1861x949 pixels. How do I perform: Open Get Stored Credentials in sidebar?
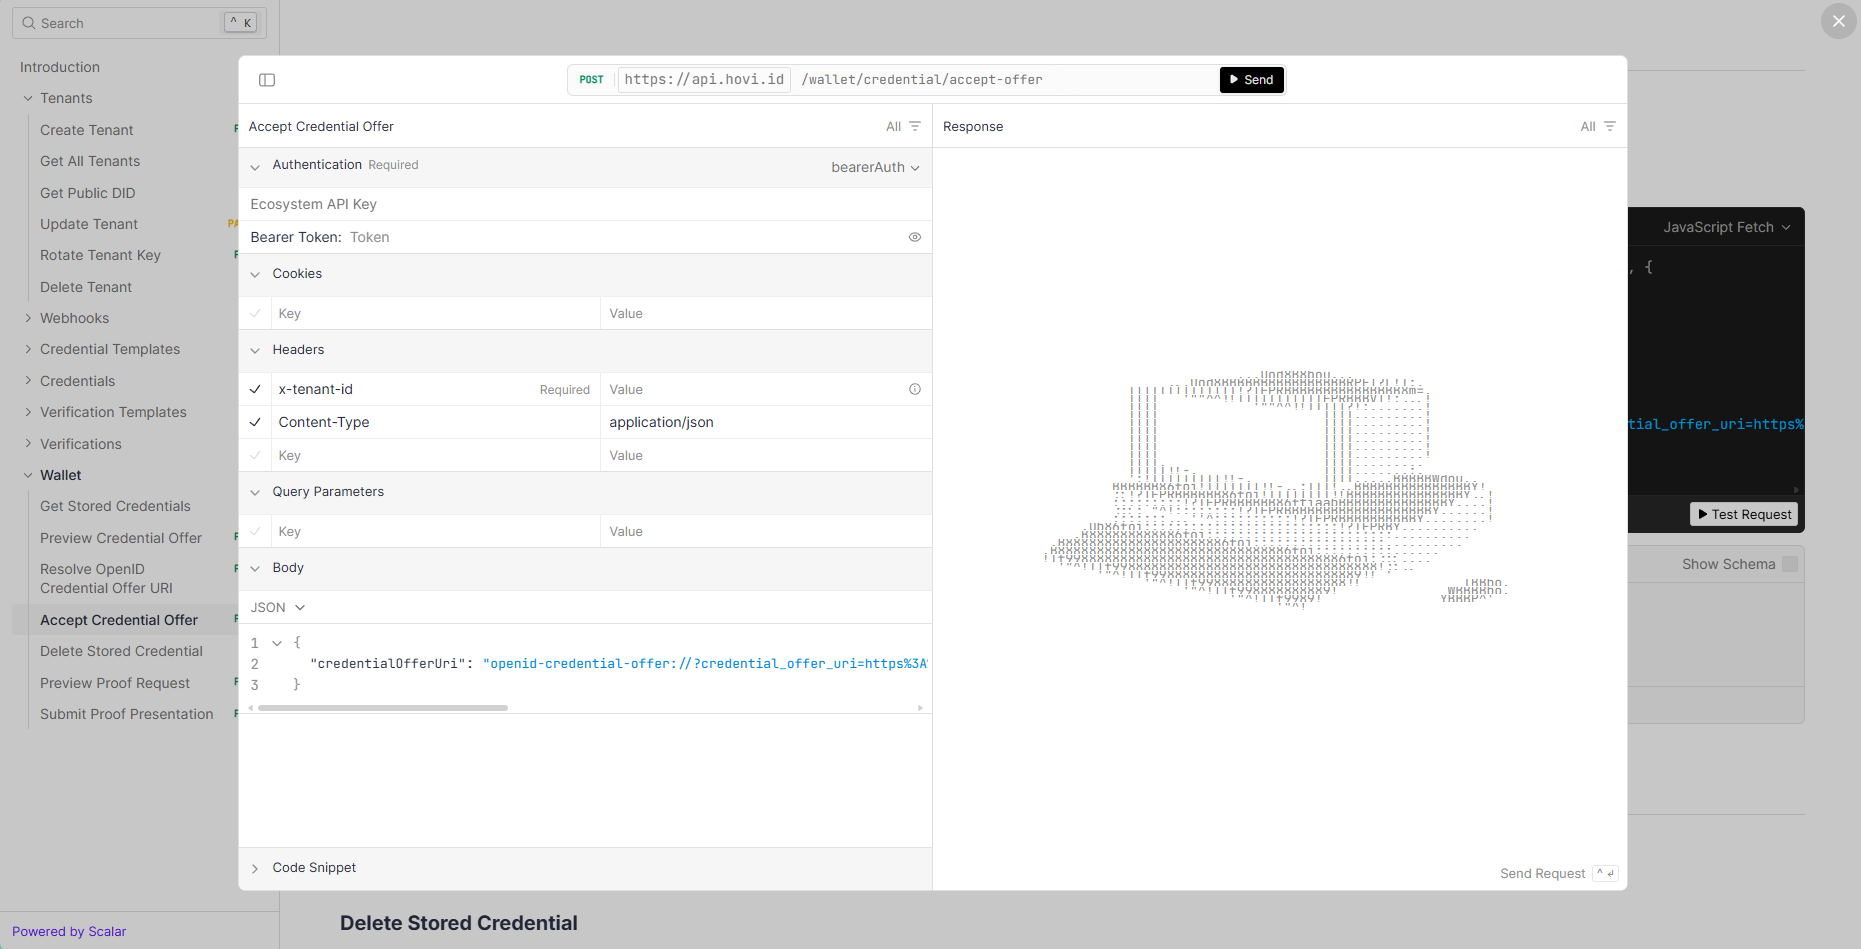tap(115, 506)
